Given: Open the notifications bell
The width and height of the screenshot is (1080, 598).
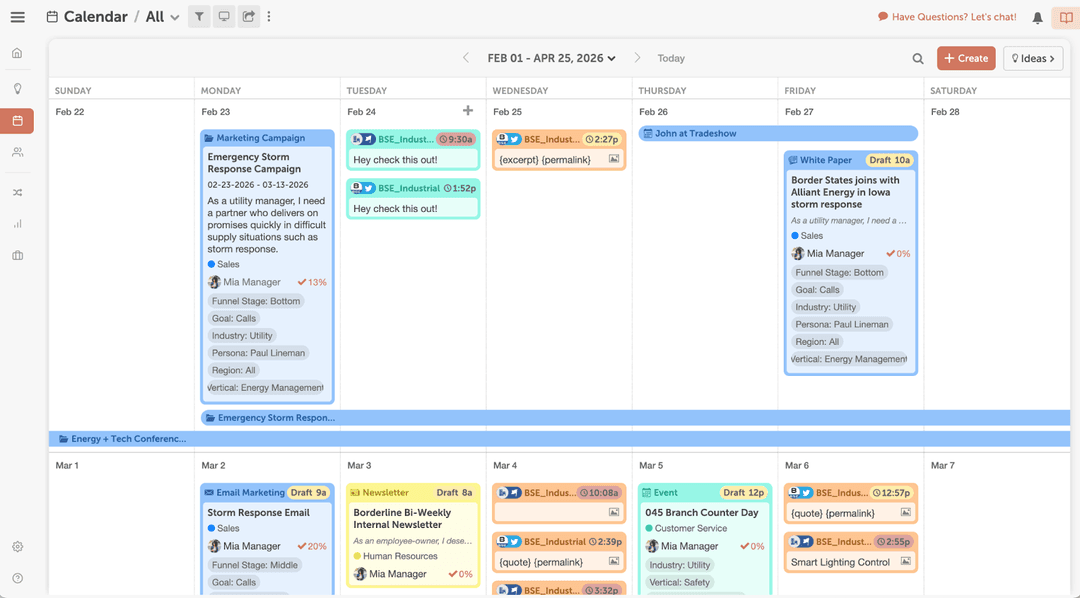Looking at the screenshot, I should (1037, 17).
